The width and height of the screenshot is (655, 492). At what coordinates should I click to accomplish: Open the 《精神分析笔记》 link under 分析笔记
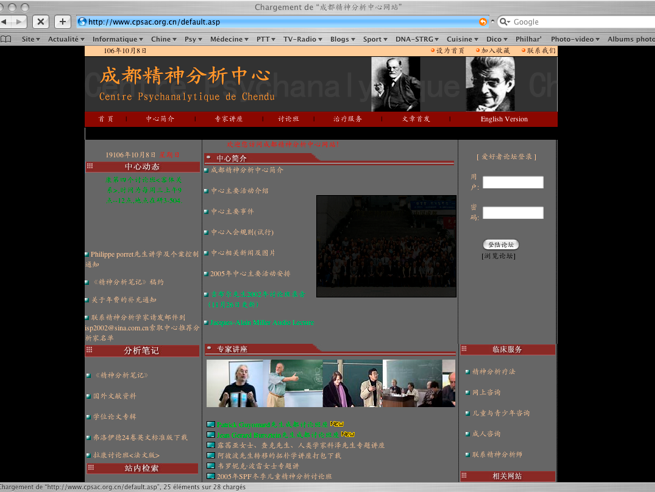pos(121,375)
